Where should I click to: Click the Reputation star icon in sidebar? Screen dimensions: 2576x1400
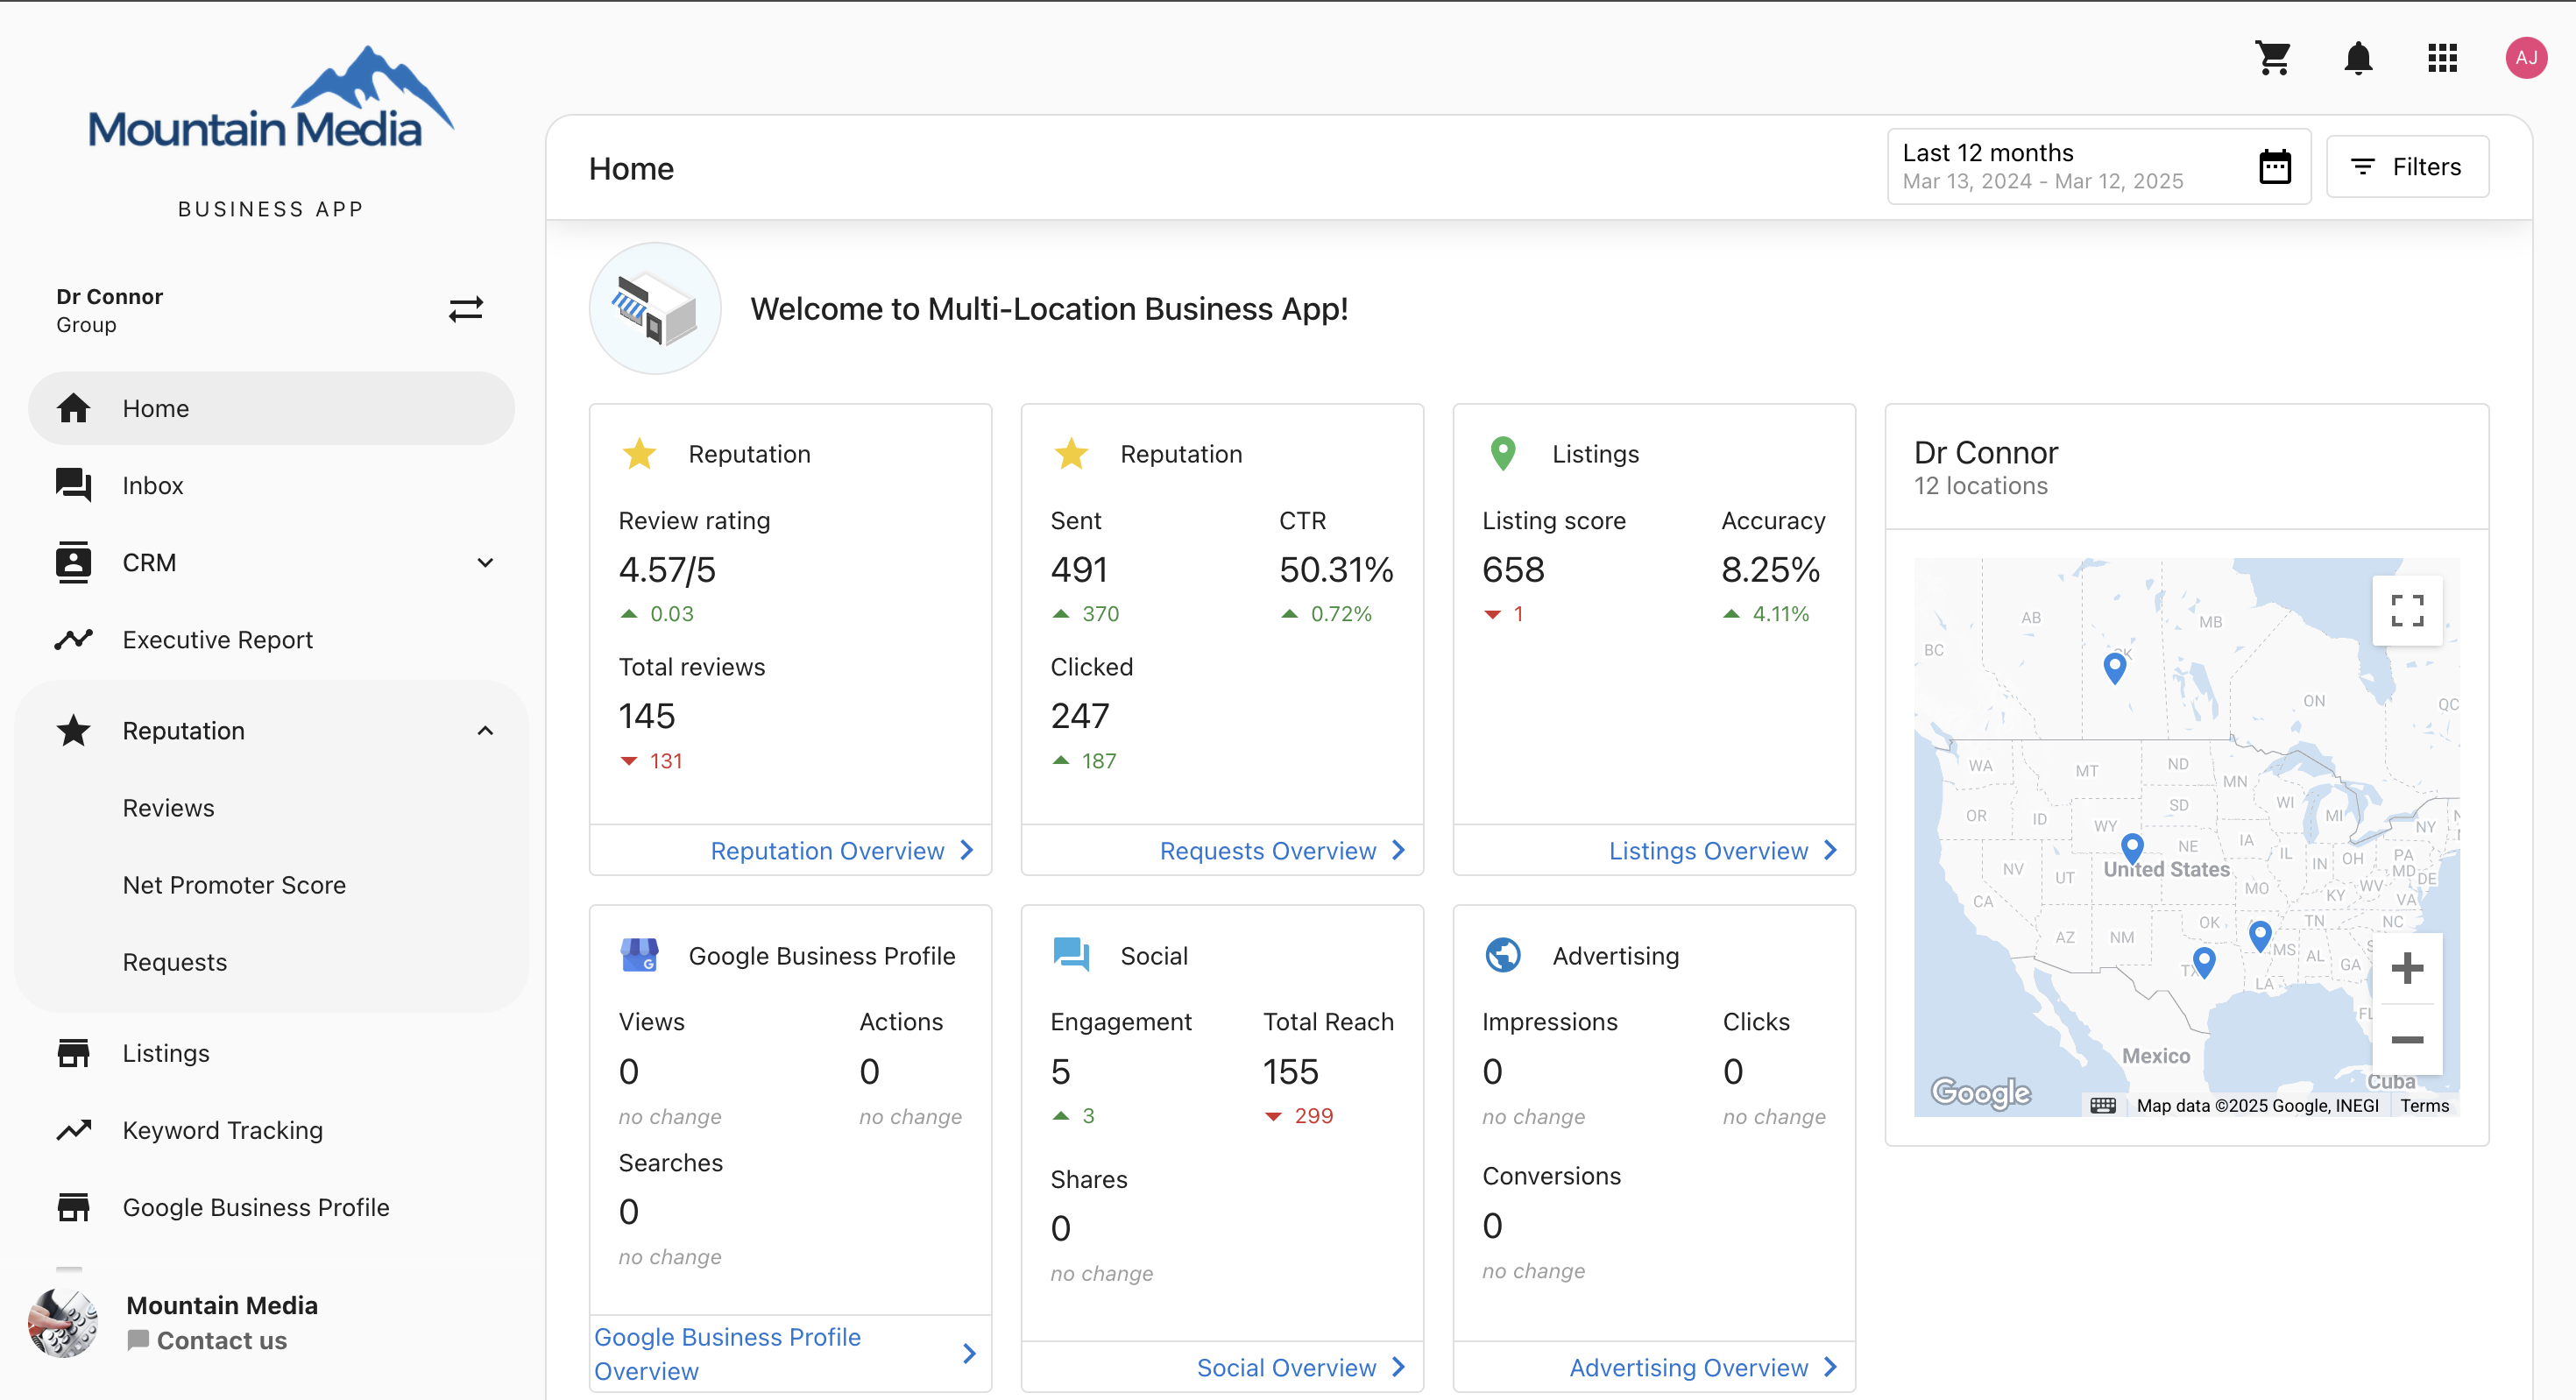click(73, 730)
